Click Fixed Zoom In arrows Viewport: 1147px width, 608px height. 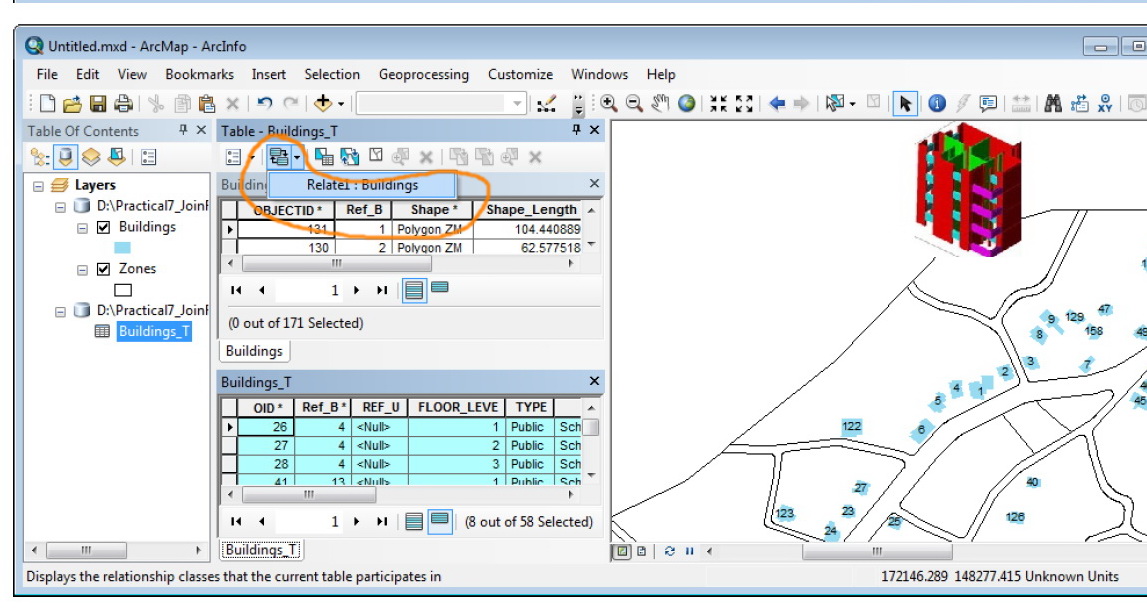[718, 104]
